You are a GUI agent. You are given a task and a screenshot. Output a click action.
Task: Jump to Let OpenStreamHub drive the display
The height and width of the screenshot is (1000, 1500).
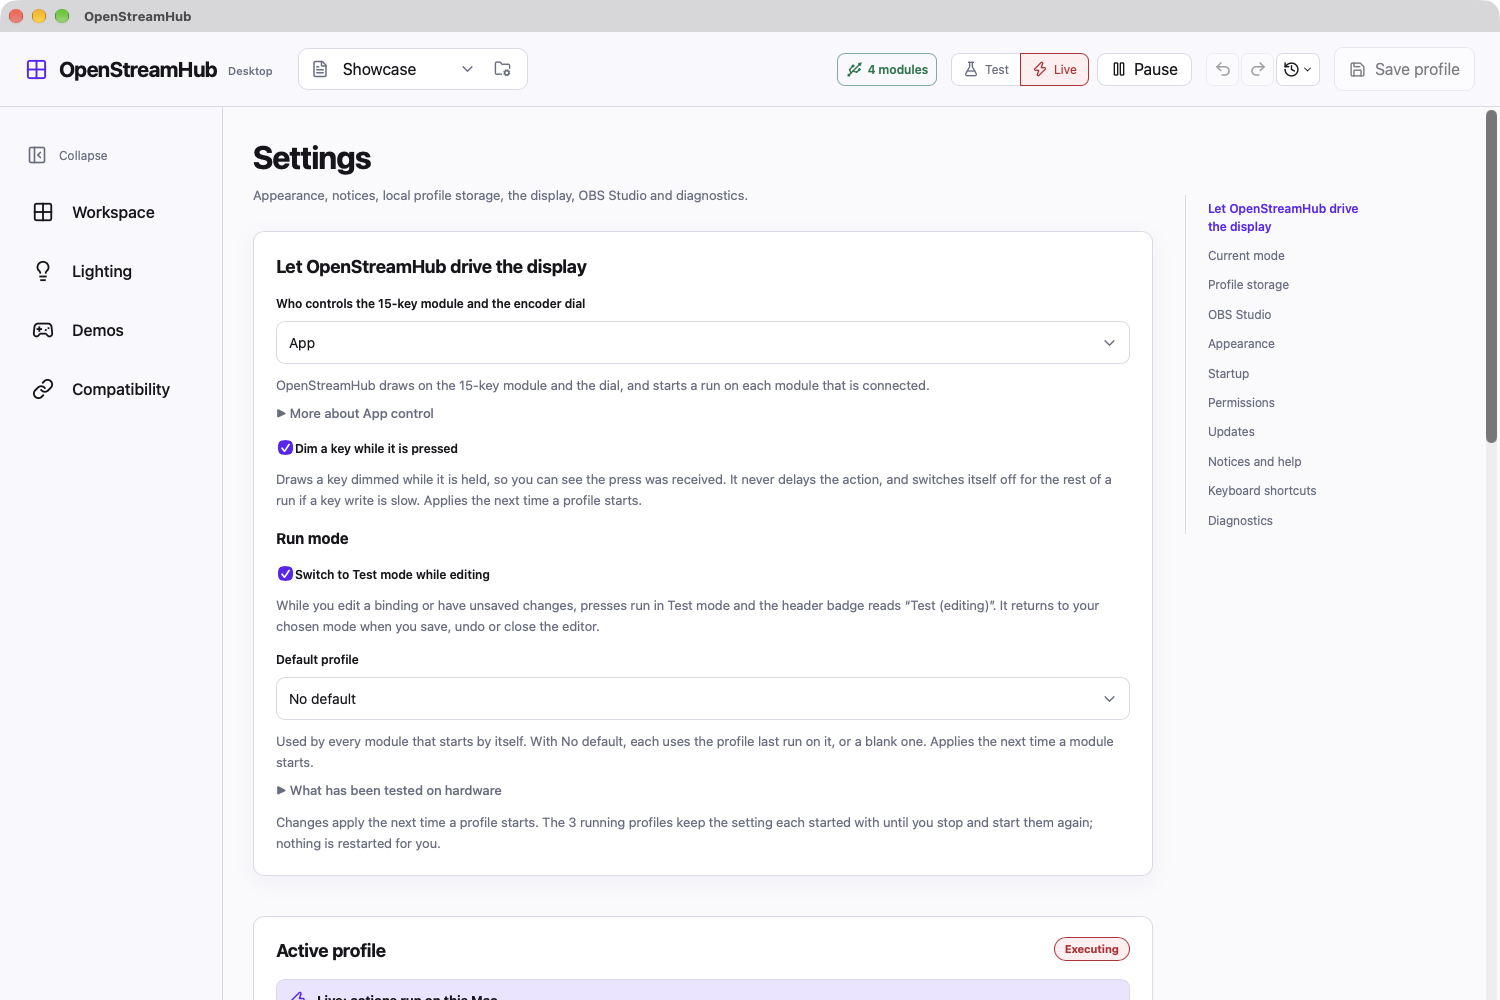point(1283,218)
